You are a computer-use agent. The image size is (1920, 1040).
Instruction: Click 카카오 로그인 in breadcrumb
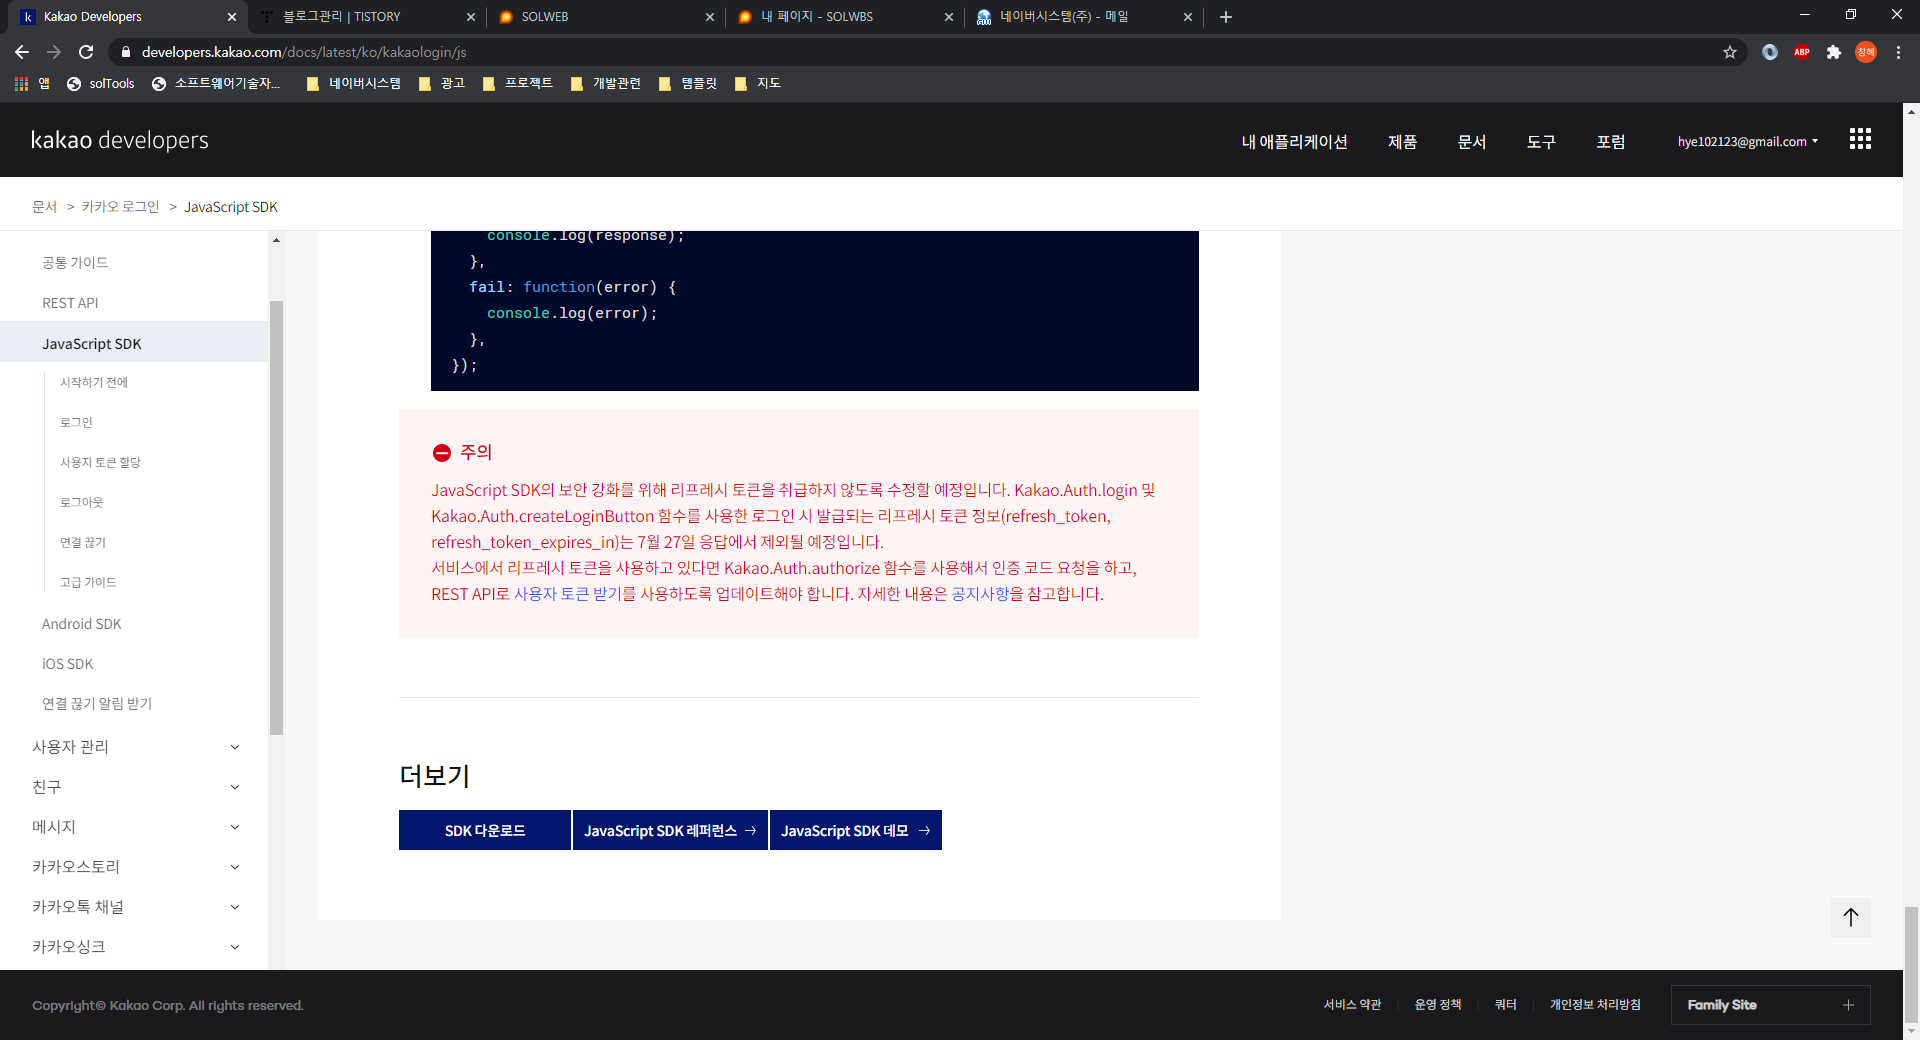(120, 207)
